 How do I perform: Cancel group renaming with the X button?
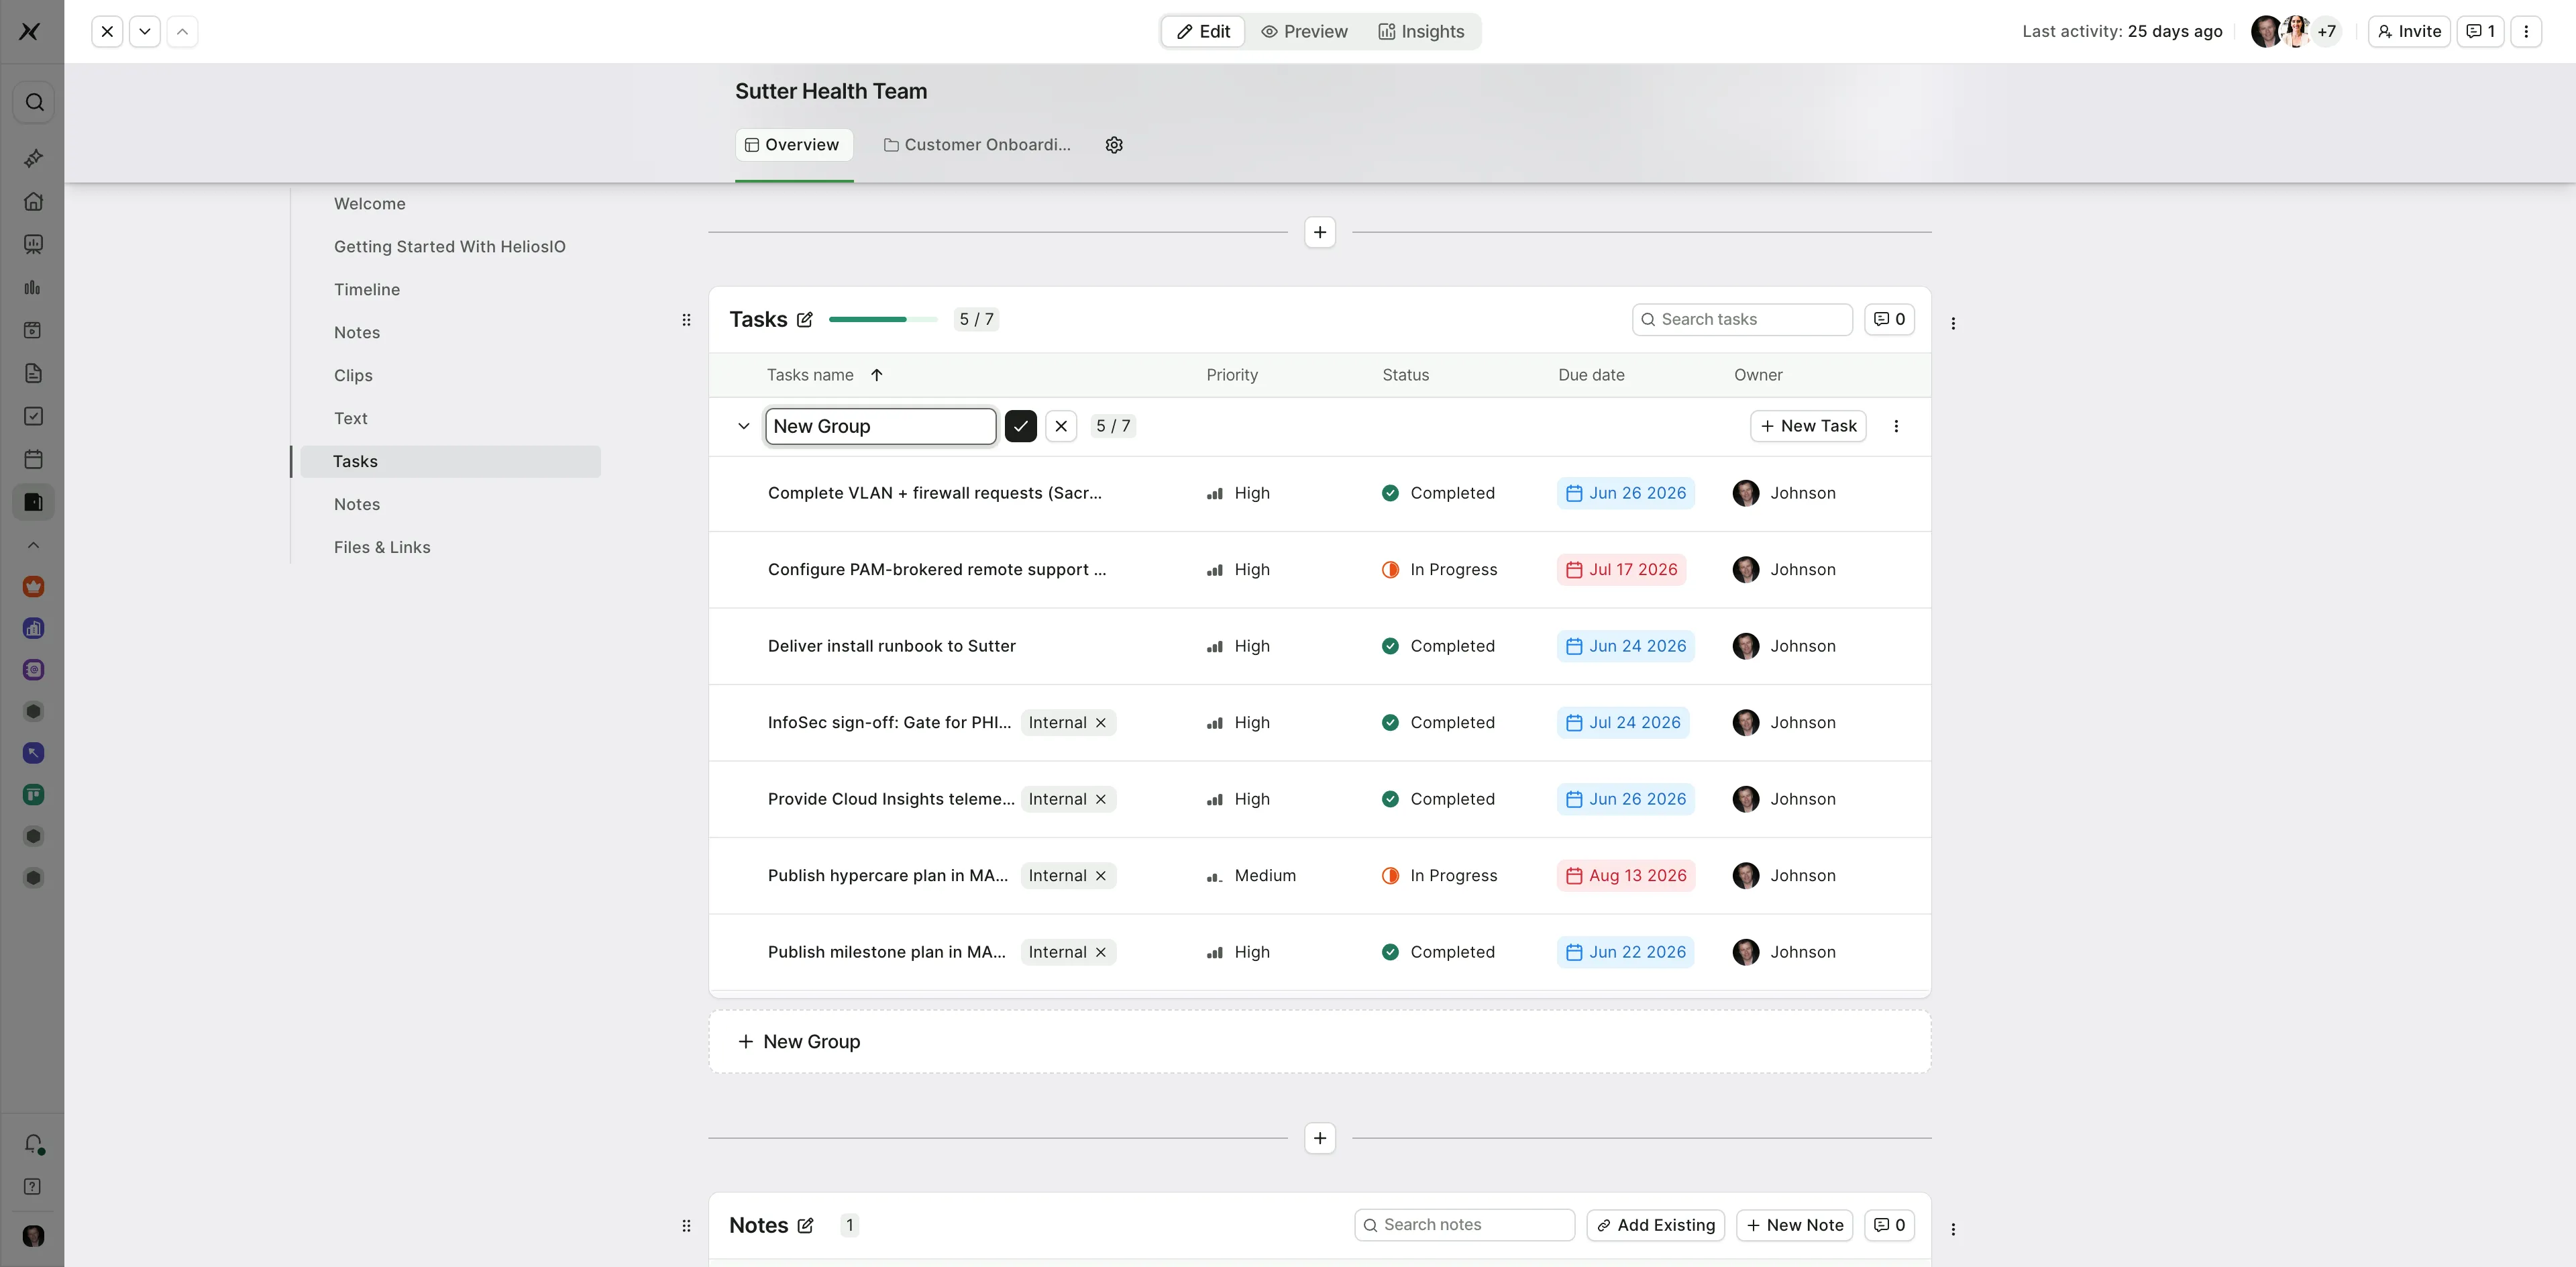(x=1061, y=426)
